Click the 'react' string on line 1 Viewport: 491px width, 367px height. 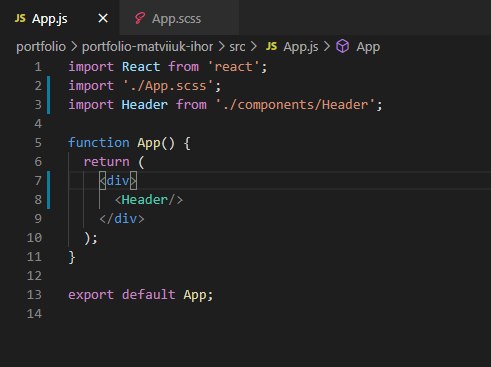coord(233,67)
